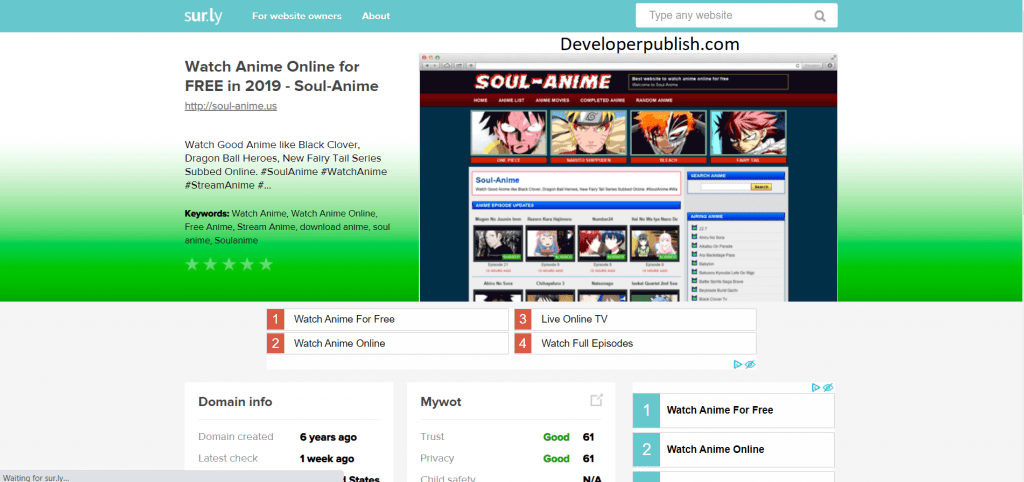The image size is (1024, 482).
Task: Open For website owners menu
Action: (x=296, y=16)
